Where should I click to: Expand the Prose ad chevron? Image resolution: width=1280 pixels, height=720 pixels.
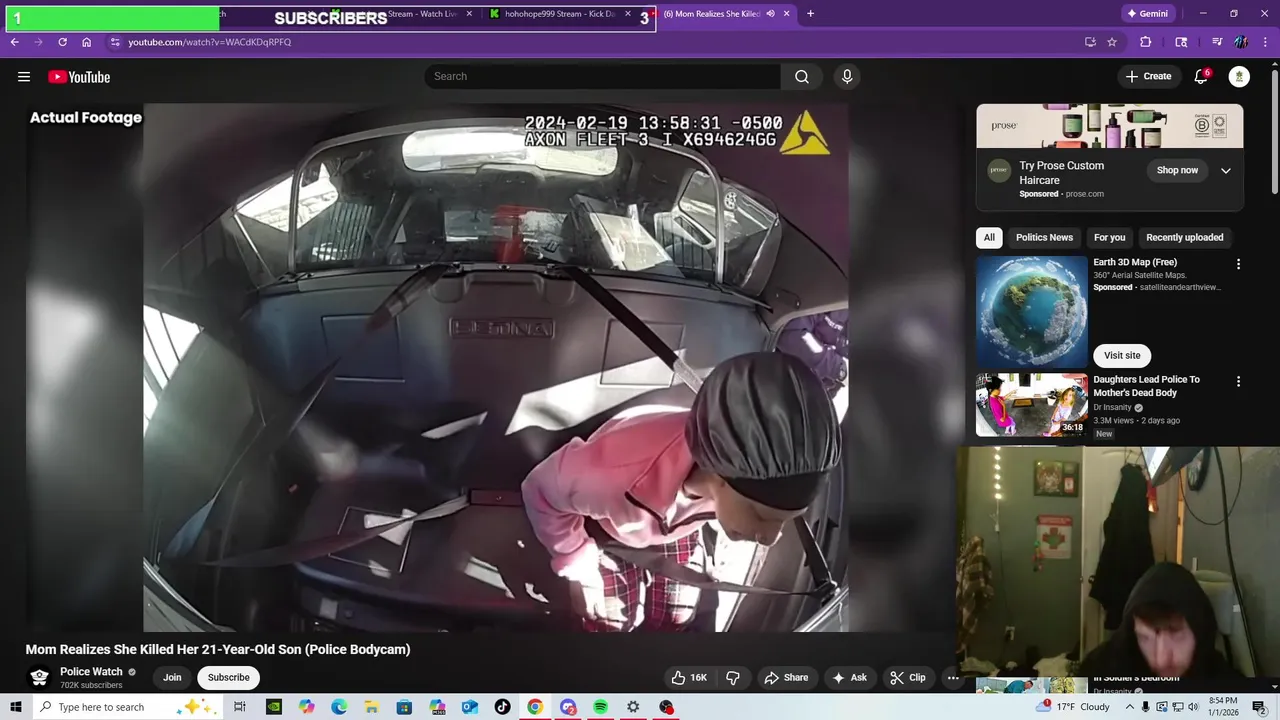coord(1226,171)
